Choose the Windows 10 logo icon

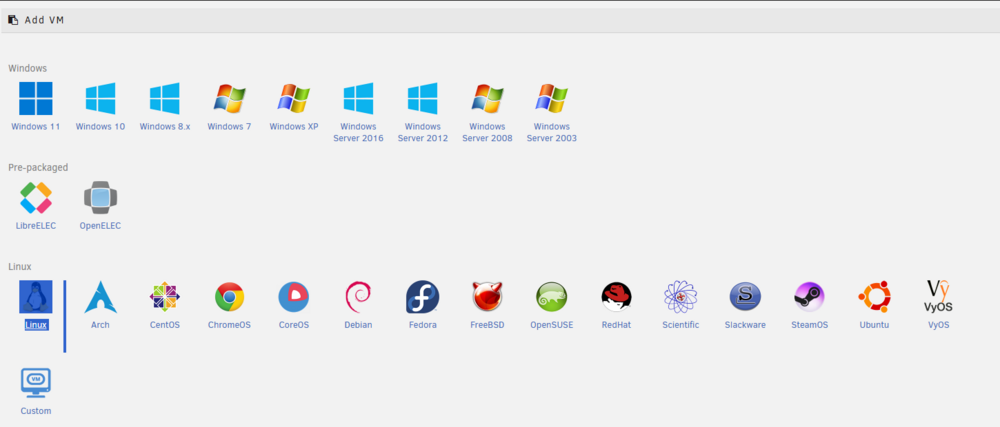(x=100, y=98)
